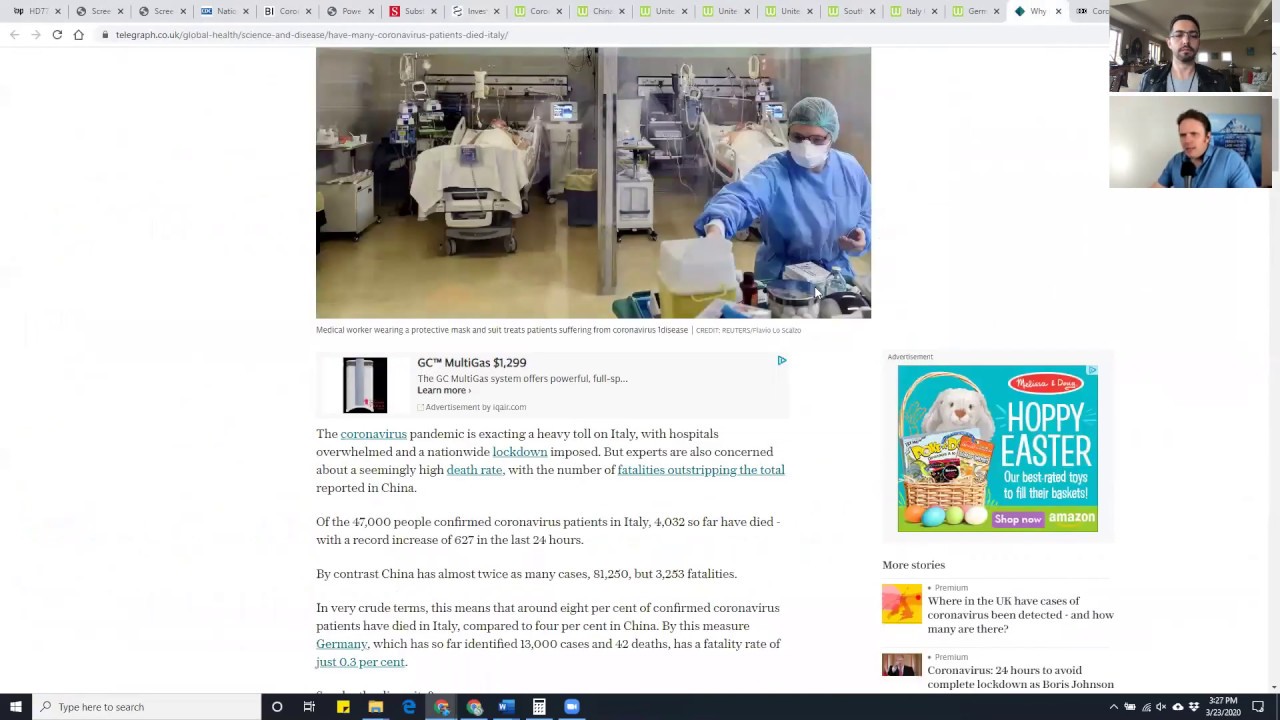Open Dropbox tray icon
The image size is (1280, 720).
click(x=1194, y=707)
